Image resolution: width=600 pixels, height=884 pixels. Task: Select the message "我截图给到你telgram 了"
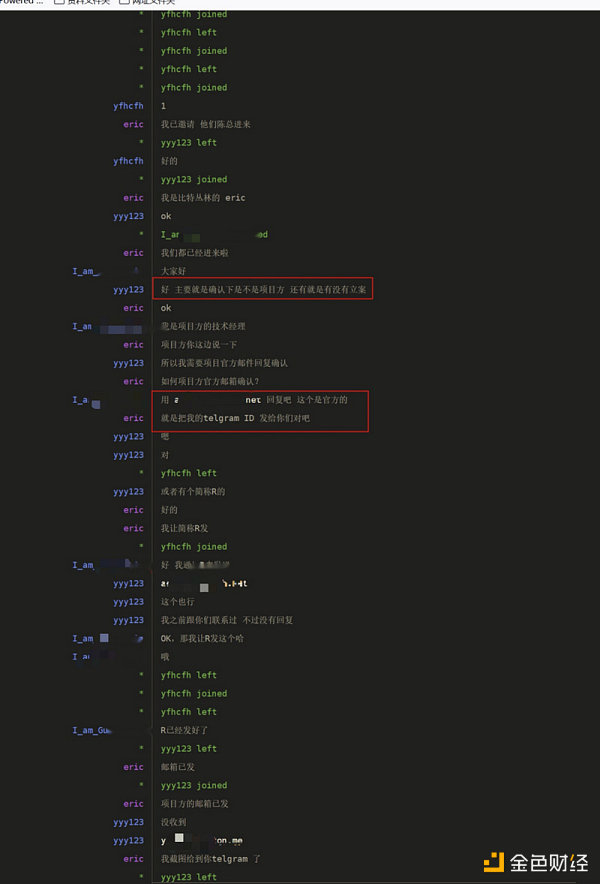(x=211, y=858)
